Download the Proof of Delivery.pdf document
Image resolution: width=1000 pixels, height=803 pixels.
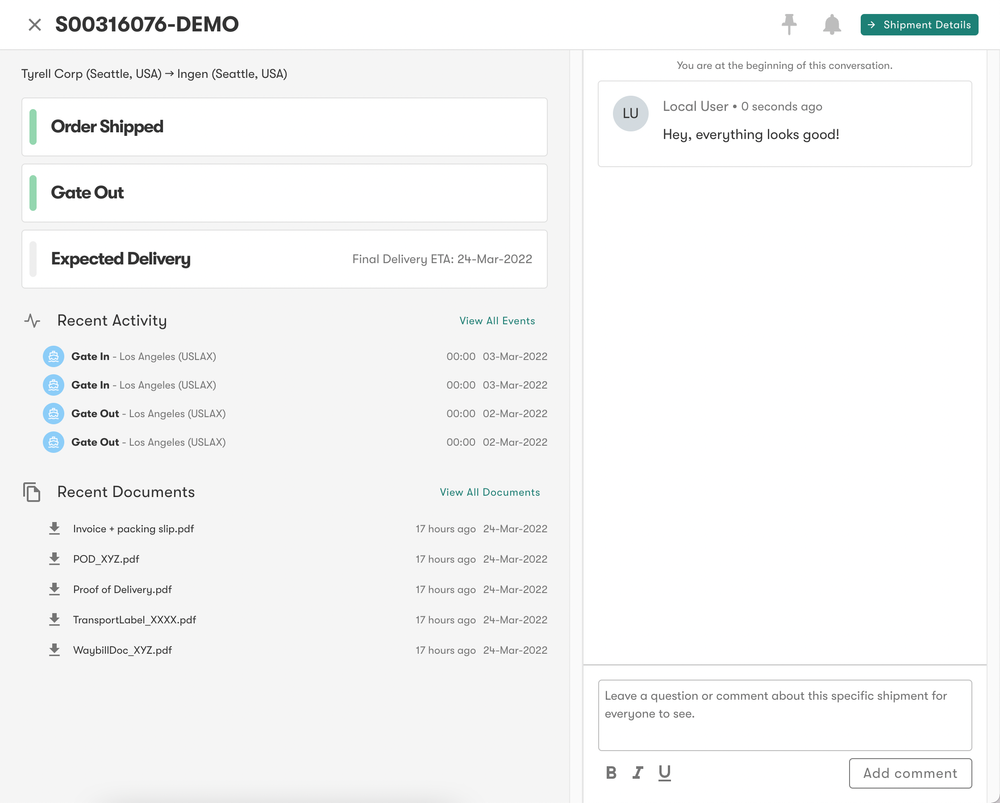click(x=53, y=589)
